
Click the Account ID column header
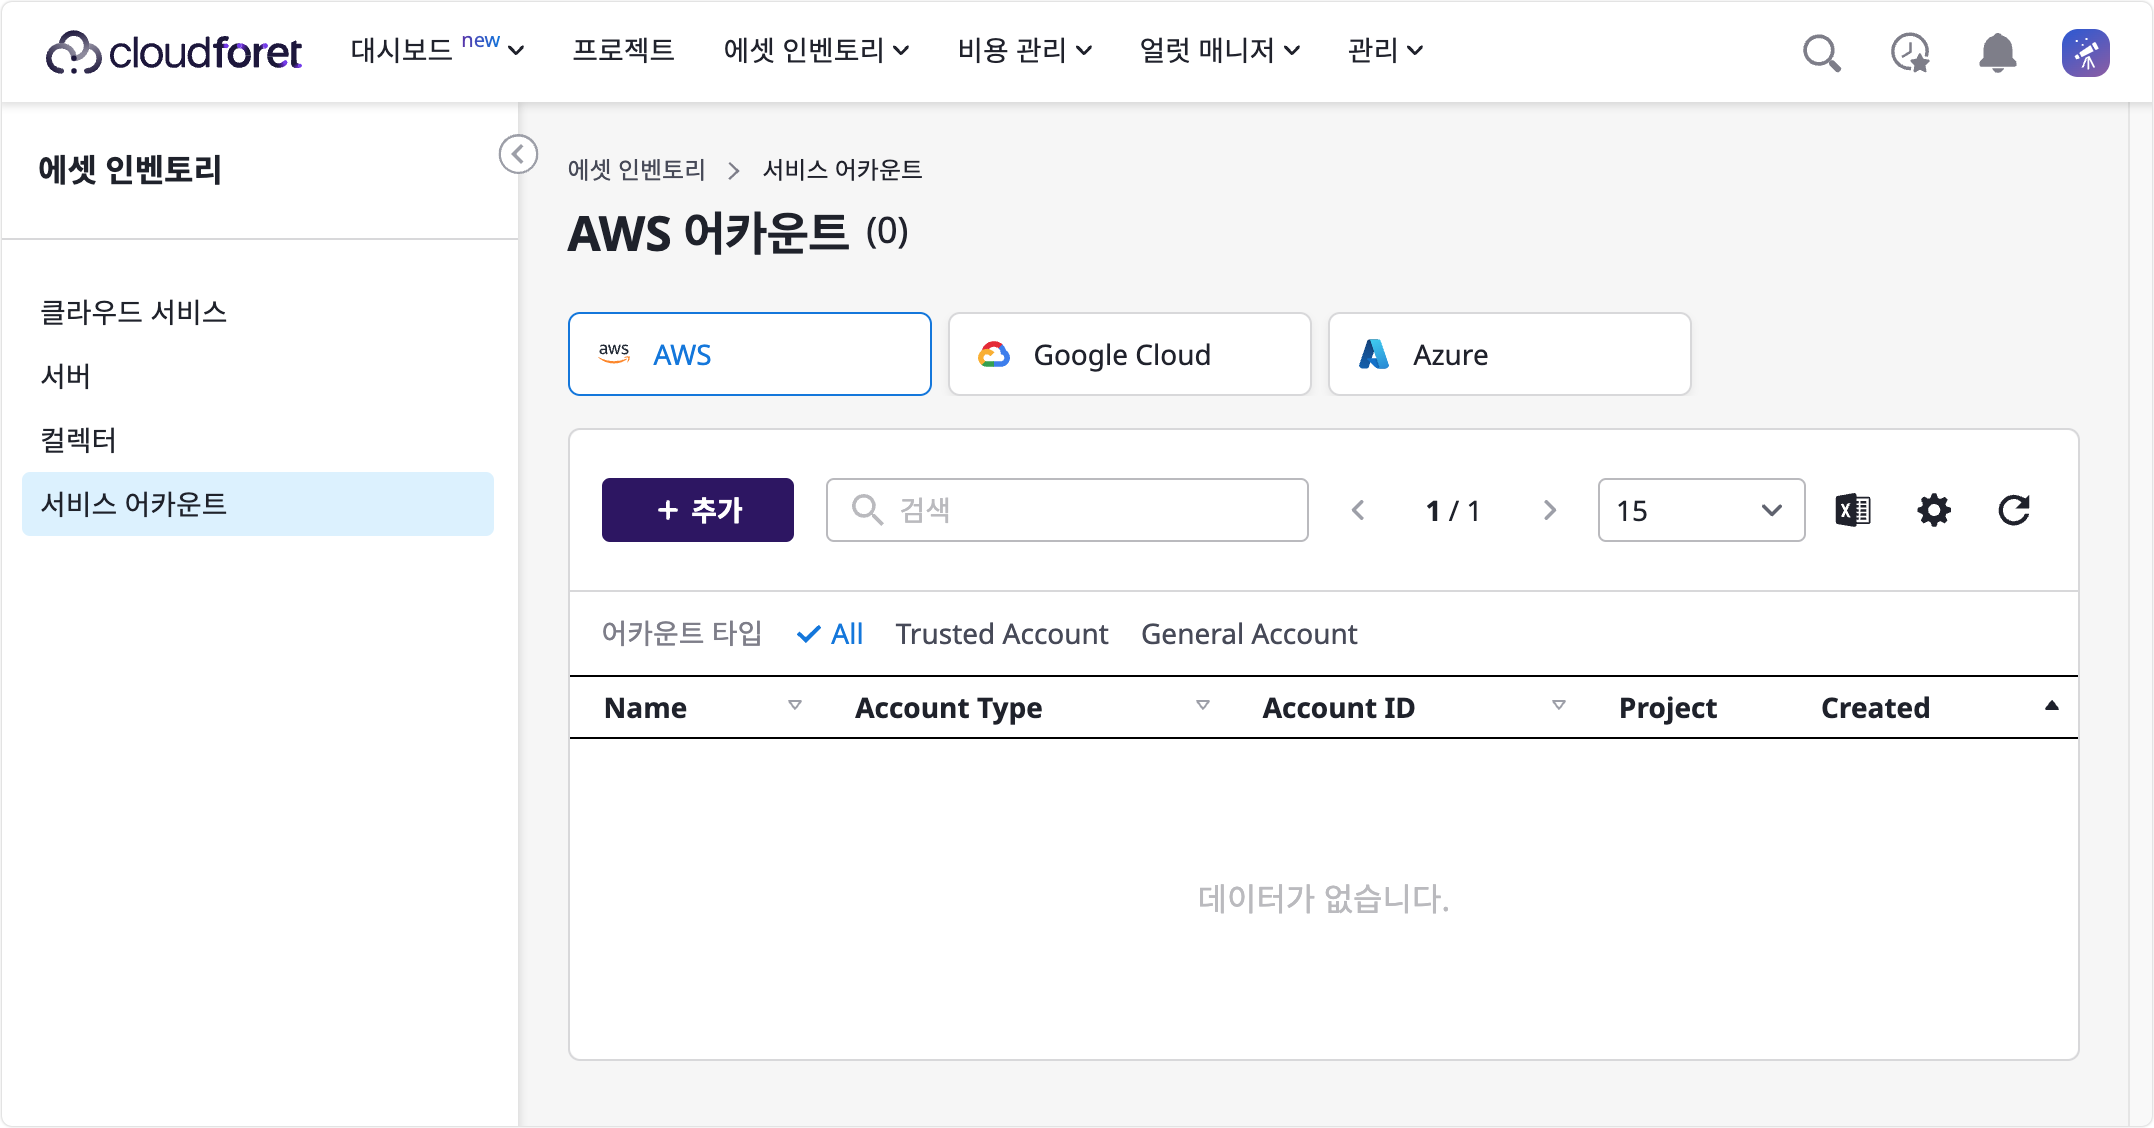1338,708
